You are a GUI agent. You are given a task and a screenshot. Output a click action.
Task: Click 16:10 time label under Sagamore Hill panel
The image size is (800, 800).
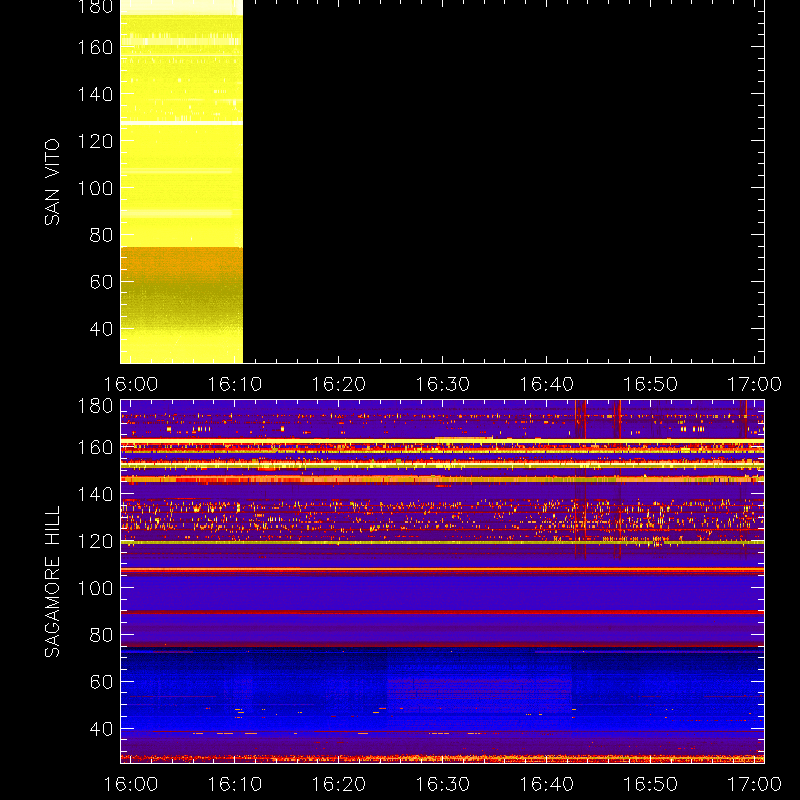(235, 784)
